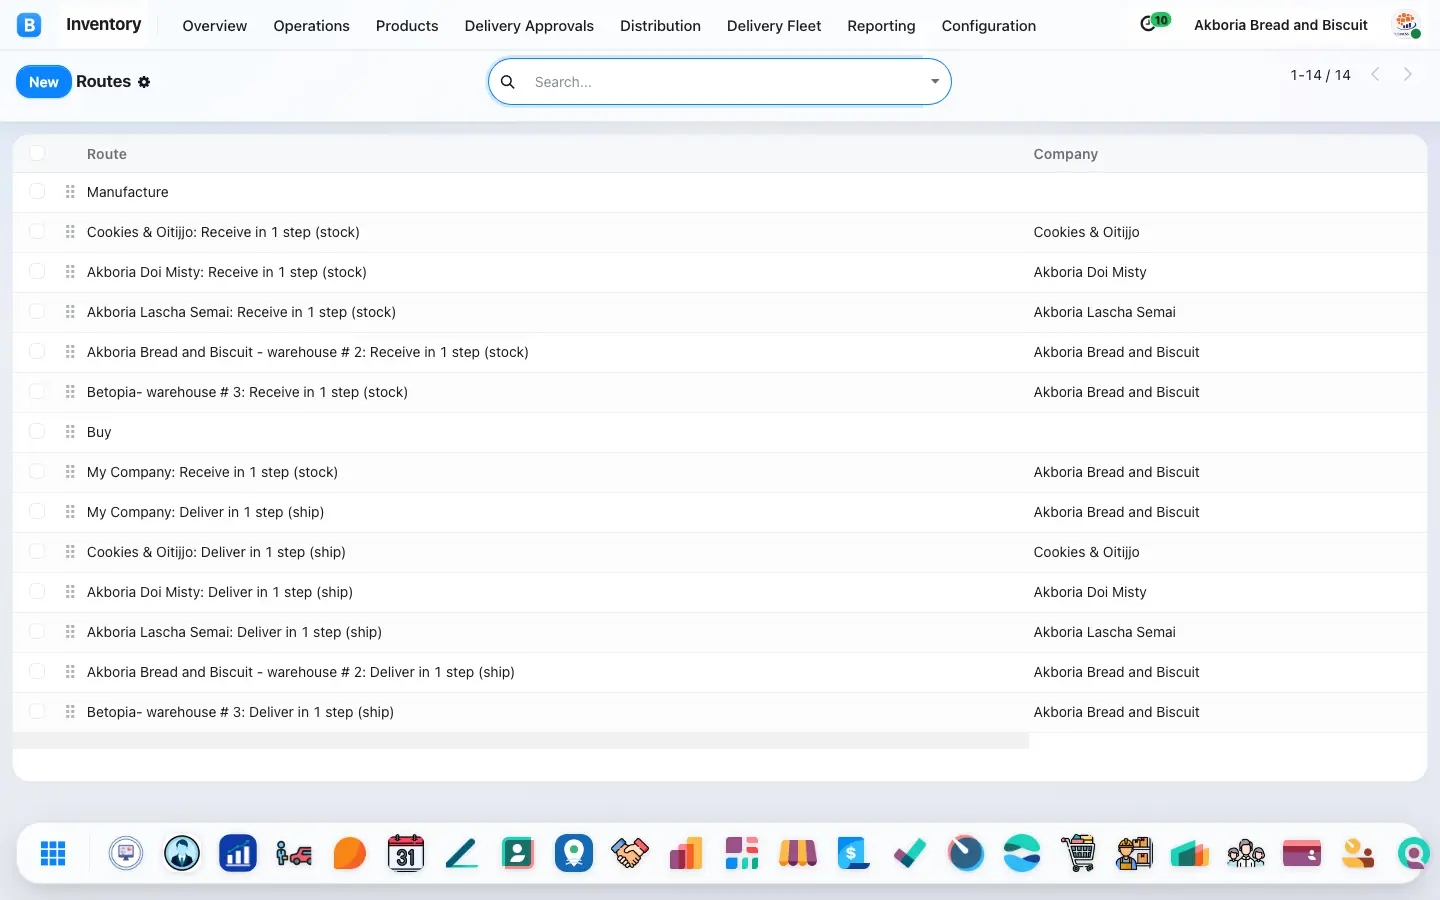Image resolution: width=1440 pixels, height=900 pixels.
Task: Open the Configuration menu
Action: coord(989,26)
